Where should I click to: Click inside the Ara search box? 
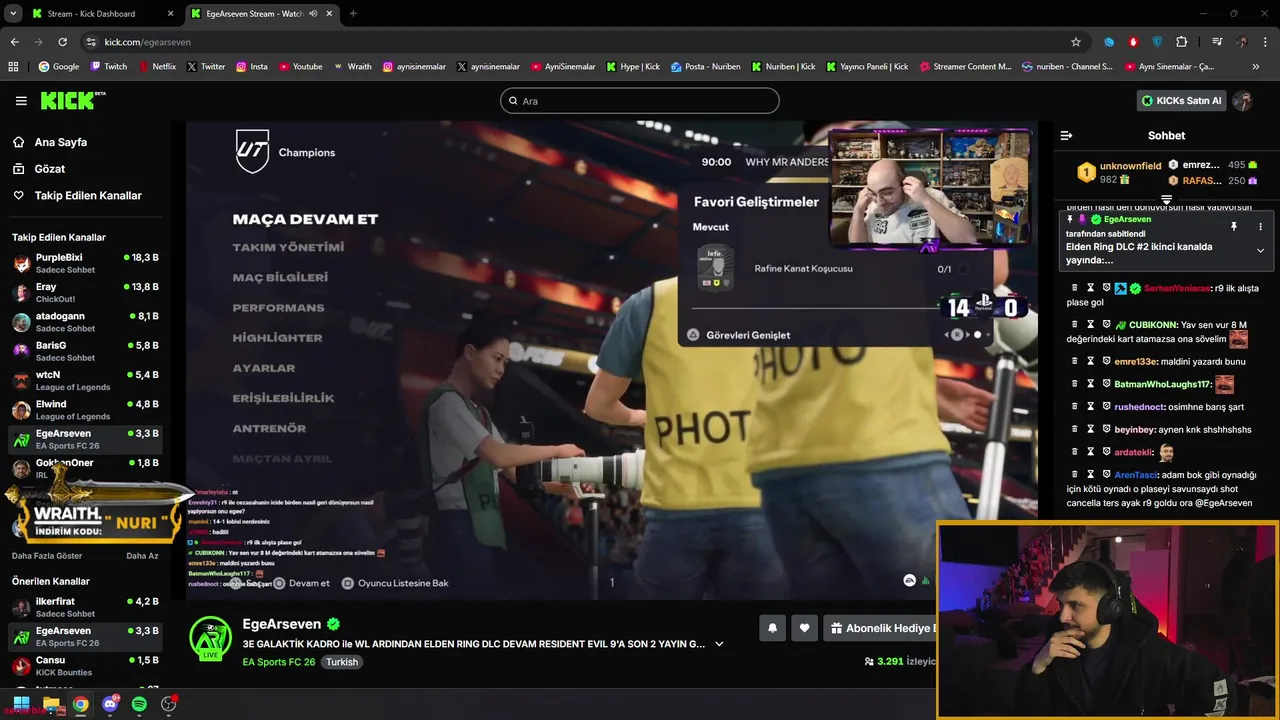coord(640,101)
